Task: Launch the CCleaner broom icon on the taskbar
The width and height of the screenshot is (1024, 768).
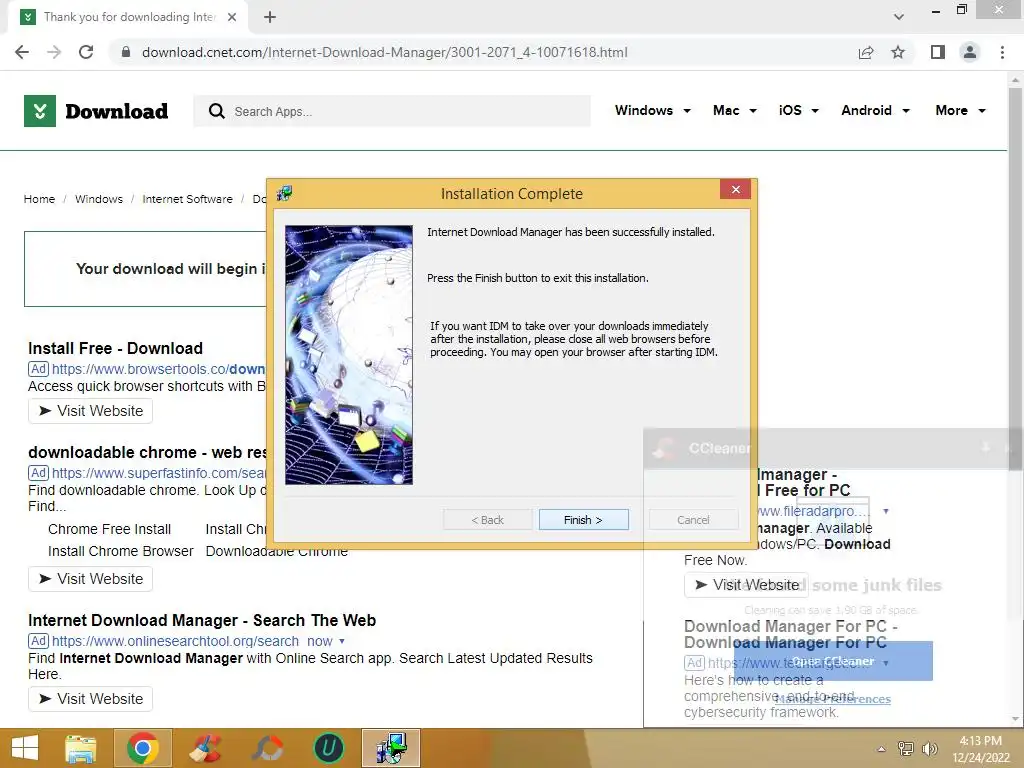Action: click(205, 748)
